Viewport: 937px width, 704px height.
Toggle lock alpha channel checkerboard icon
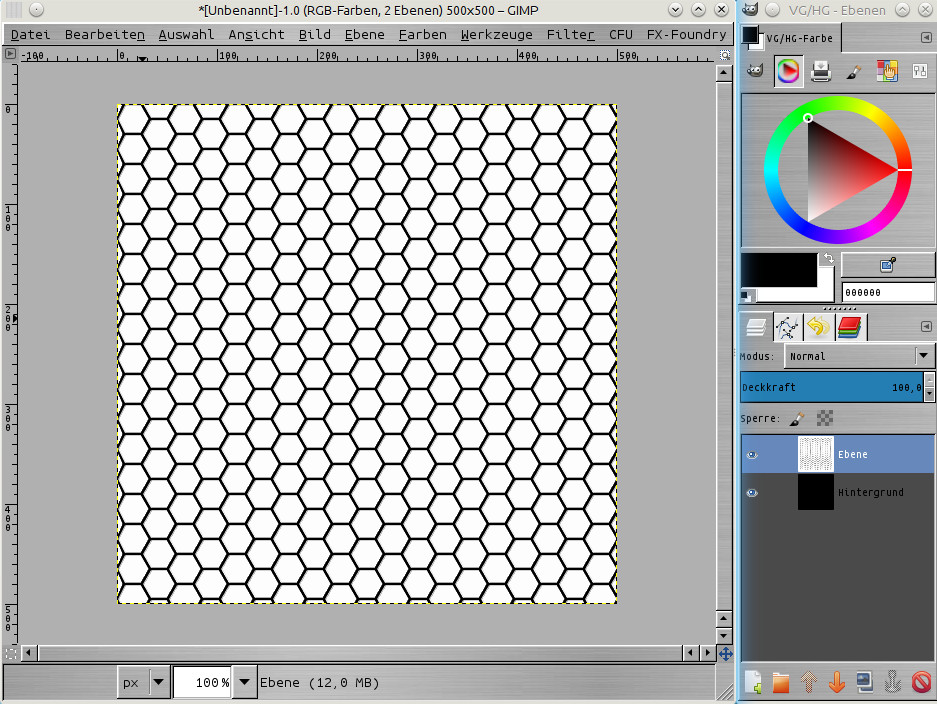click(825, 418)
